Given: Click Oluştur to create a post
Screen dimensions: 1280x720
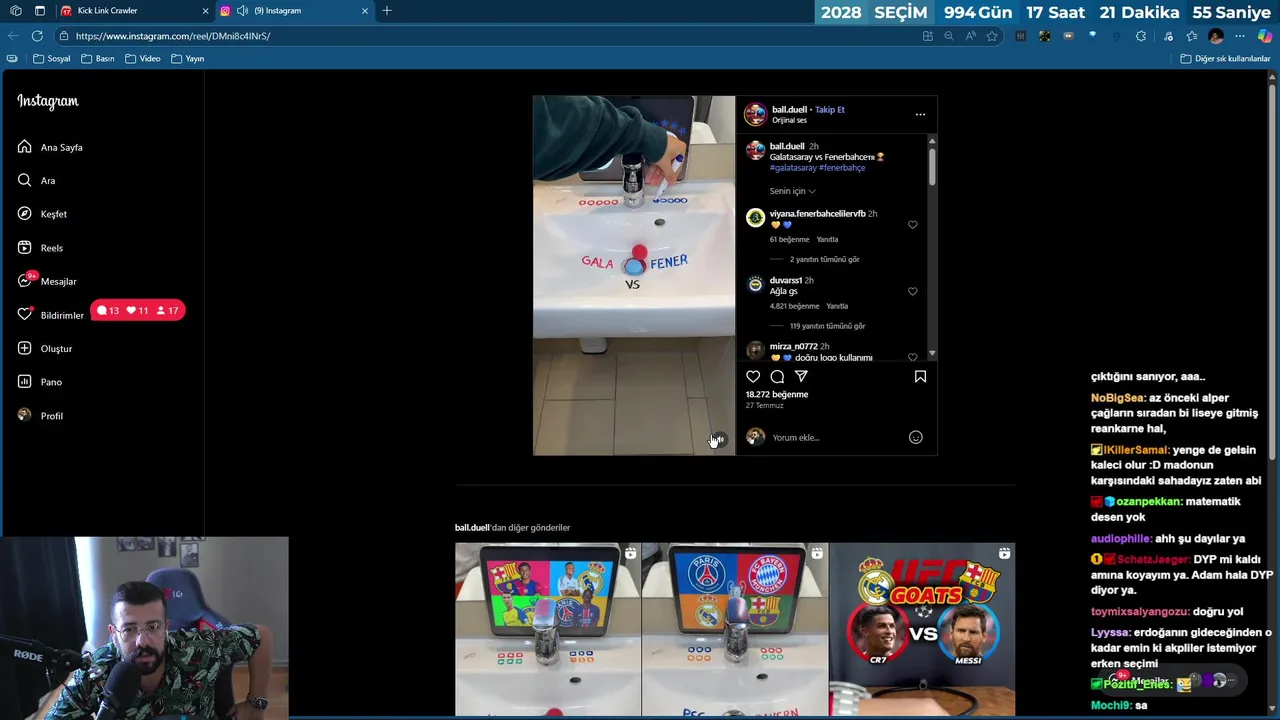Looking at the screenshot, I should click(45, 348).
